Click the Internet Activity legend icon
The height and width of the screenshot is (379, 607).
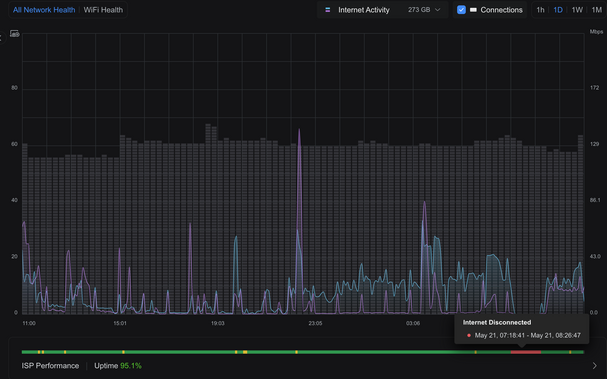[x=328, y=10]
